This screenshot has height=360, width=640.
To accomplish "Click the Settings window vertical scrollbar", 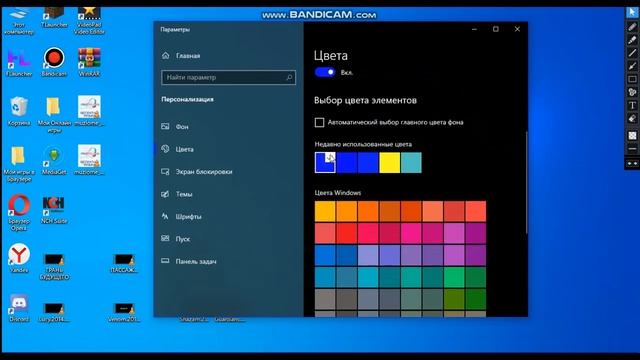I will tap(526, 182).
